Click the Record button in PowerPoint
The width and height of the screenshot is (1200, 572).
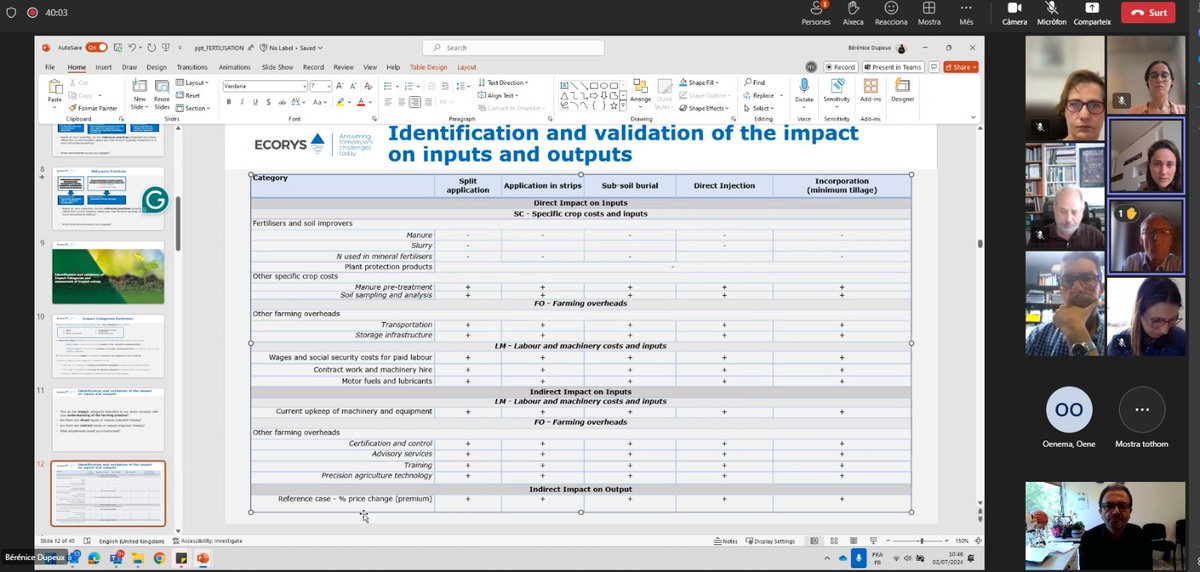[x=840, y=67]
